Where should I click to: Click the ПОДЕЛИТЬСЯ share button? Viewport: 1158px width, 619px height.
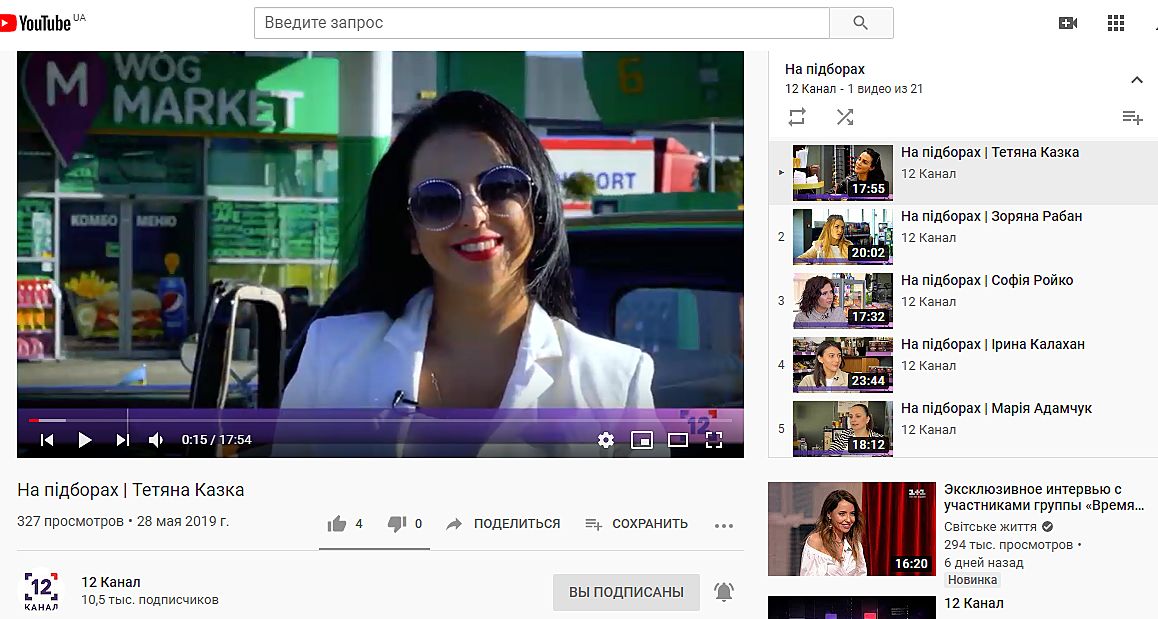[x=503, y=524]
